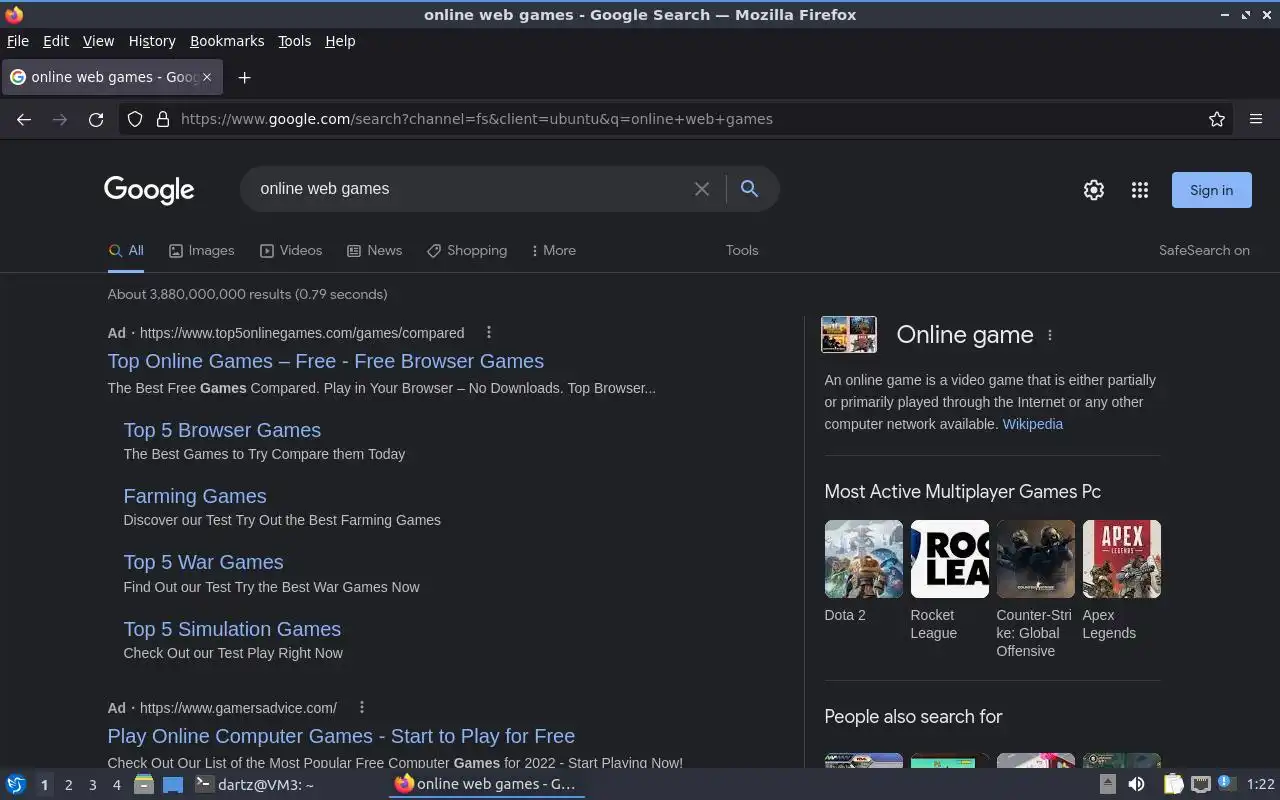
Task: Click the forward navigation arrow
Action: [60, 119]
